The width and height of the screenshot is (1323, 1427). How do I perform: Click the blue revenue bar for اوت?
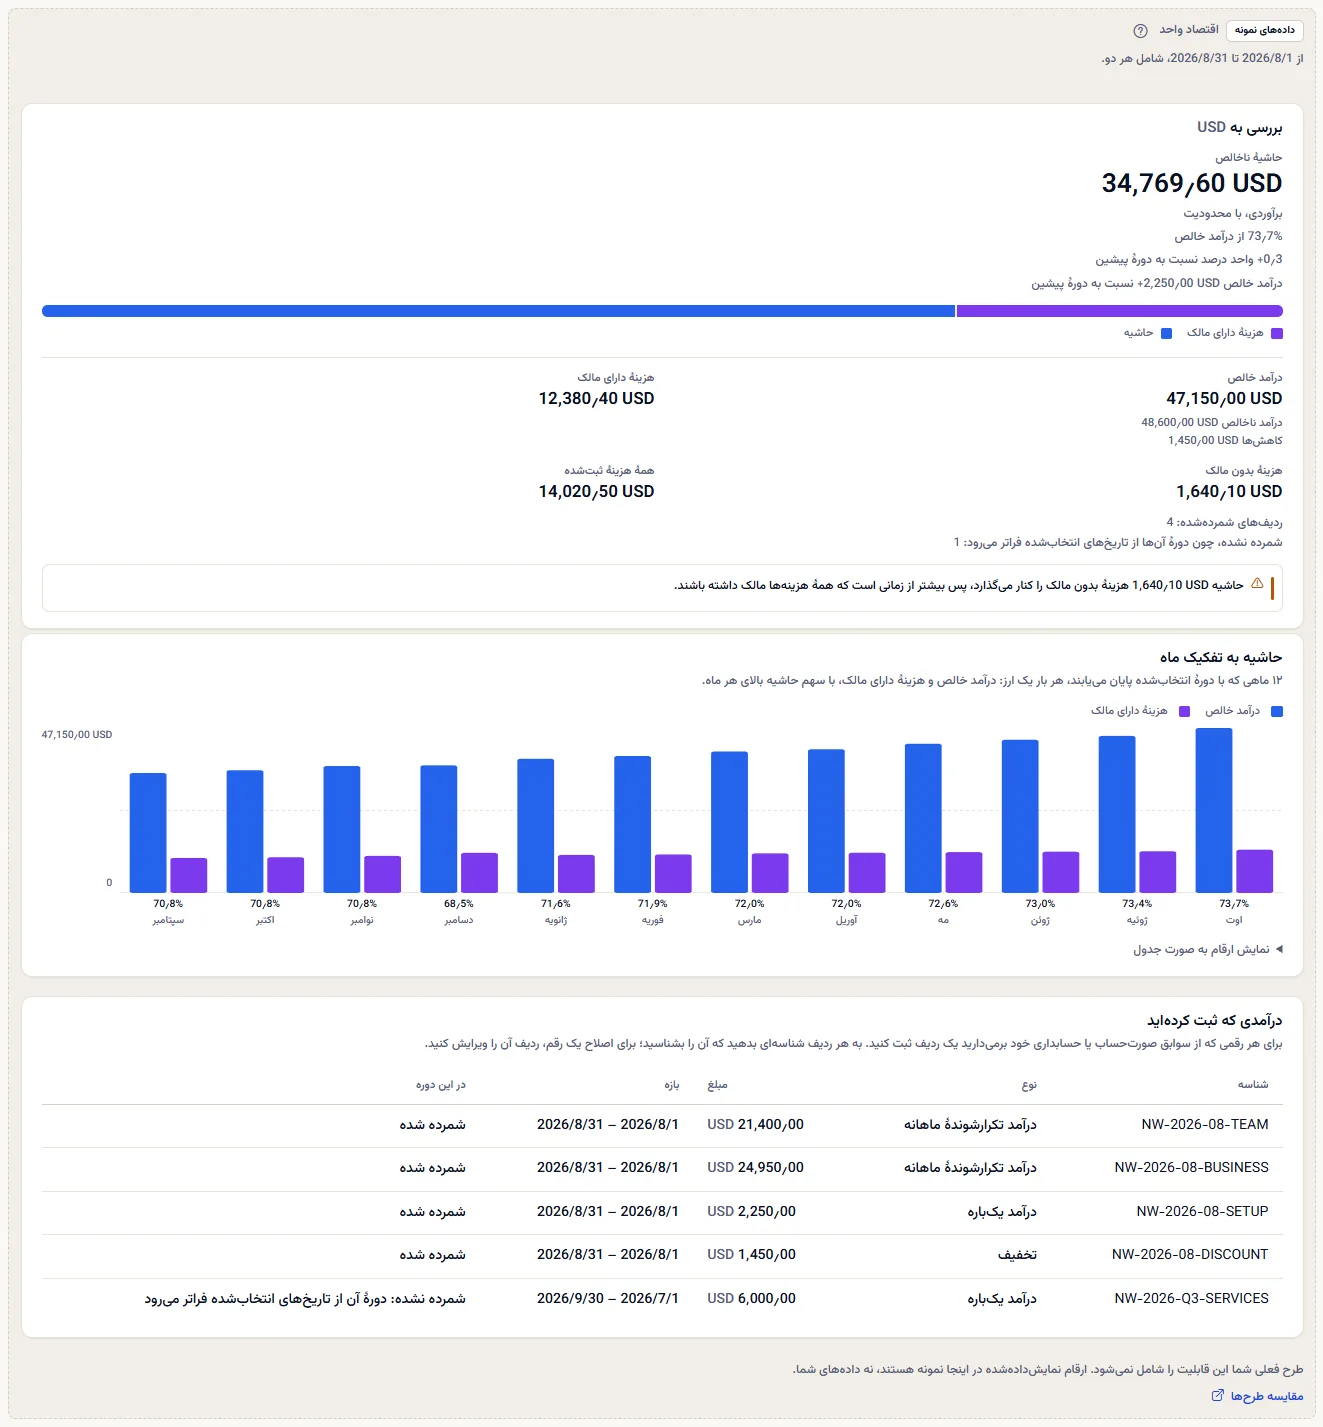[1213, 810]
